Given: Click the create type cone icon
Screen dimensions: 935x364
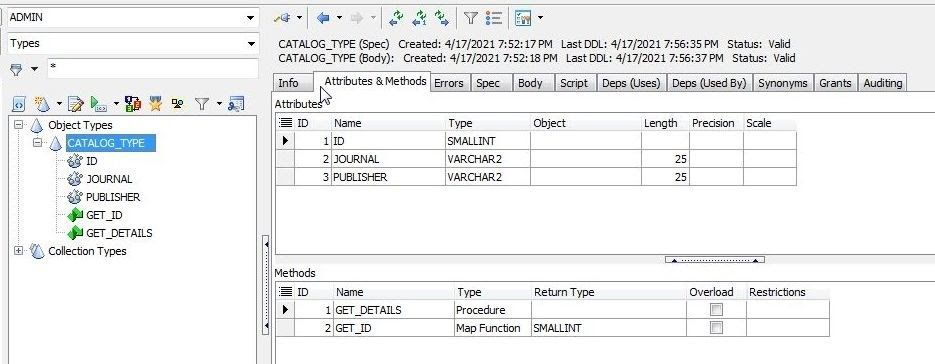Looking at the screenshot, I should (x=42, y=104).
